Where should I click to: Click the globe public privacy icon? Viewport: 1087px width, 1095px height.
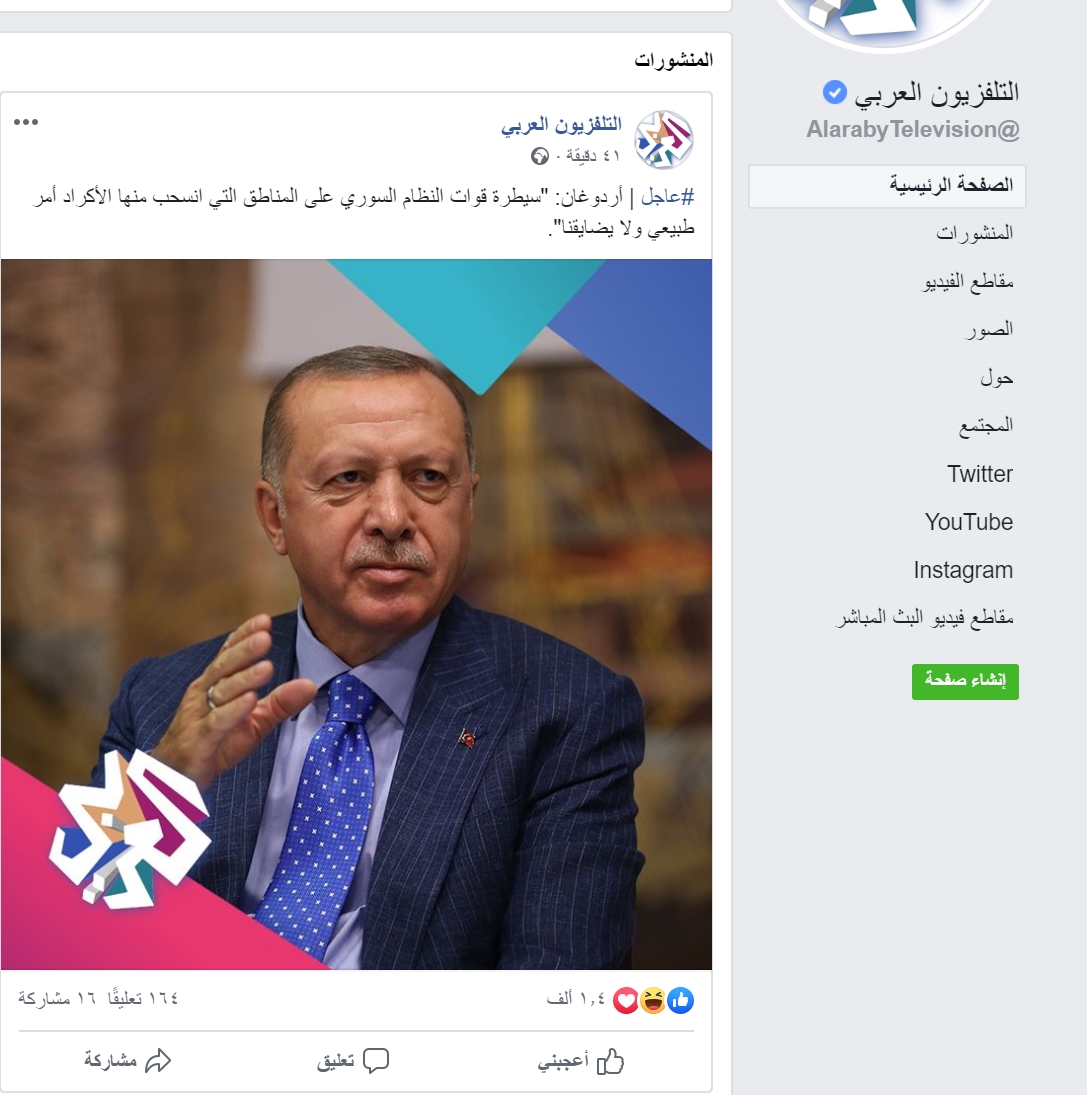point(539,156)
